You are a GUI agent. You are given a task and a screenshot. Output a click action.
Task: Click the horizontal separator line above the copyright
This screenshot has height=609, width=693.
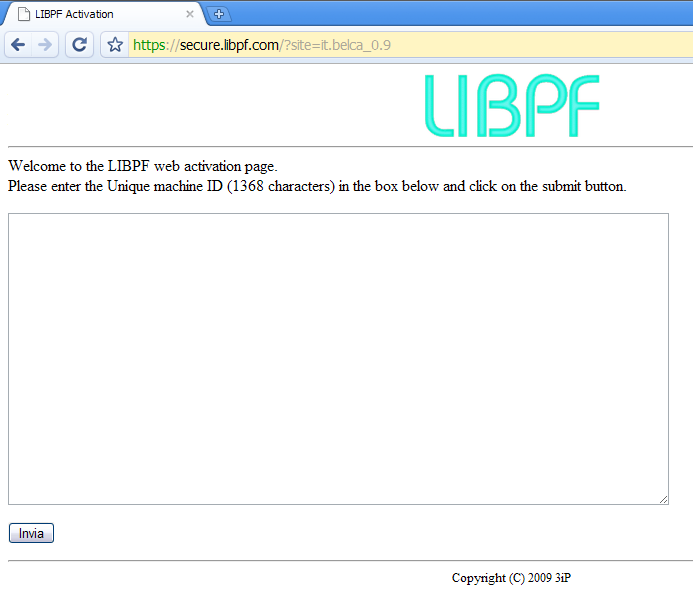pos(350,561)
